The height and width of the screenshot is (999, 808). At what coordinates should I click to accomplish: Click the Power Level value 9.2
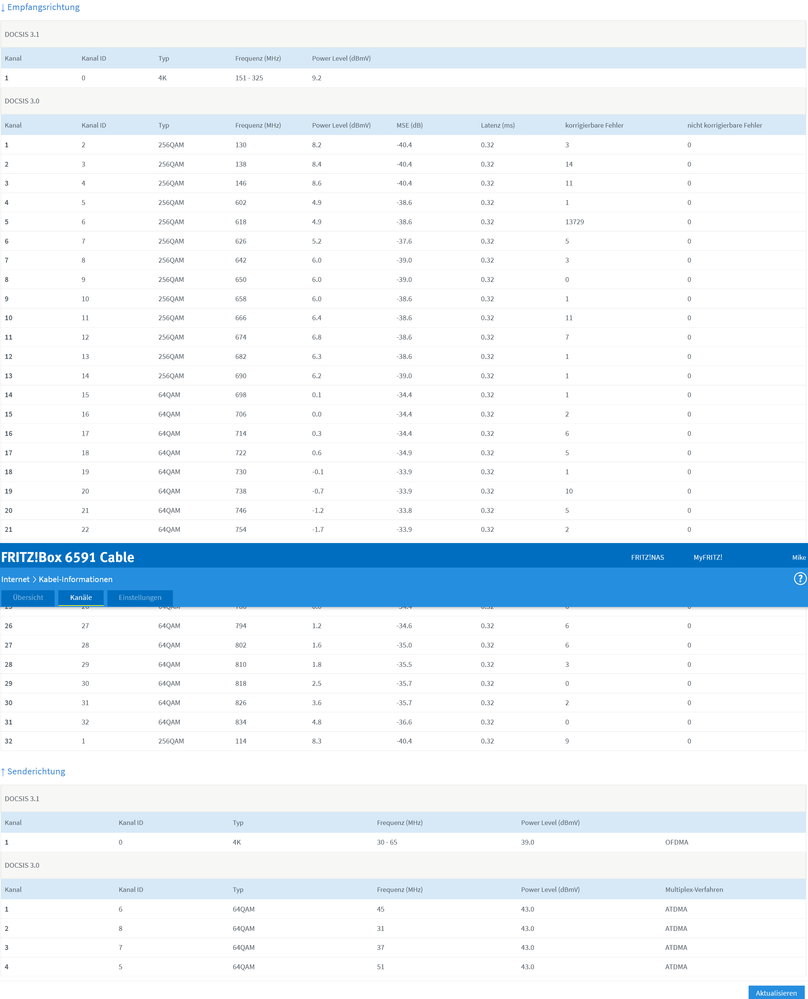coord(316,78)
